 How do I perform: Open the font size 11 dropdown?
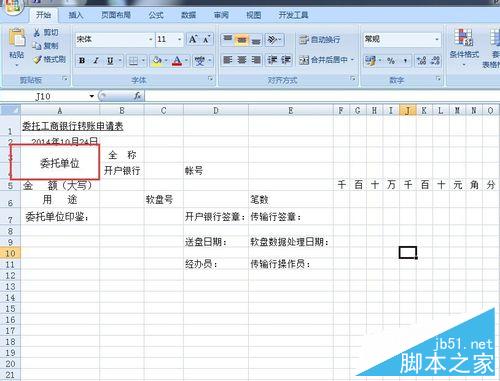click(x=180, y=39)
